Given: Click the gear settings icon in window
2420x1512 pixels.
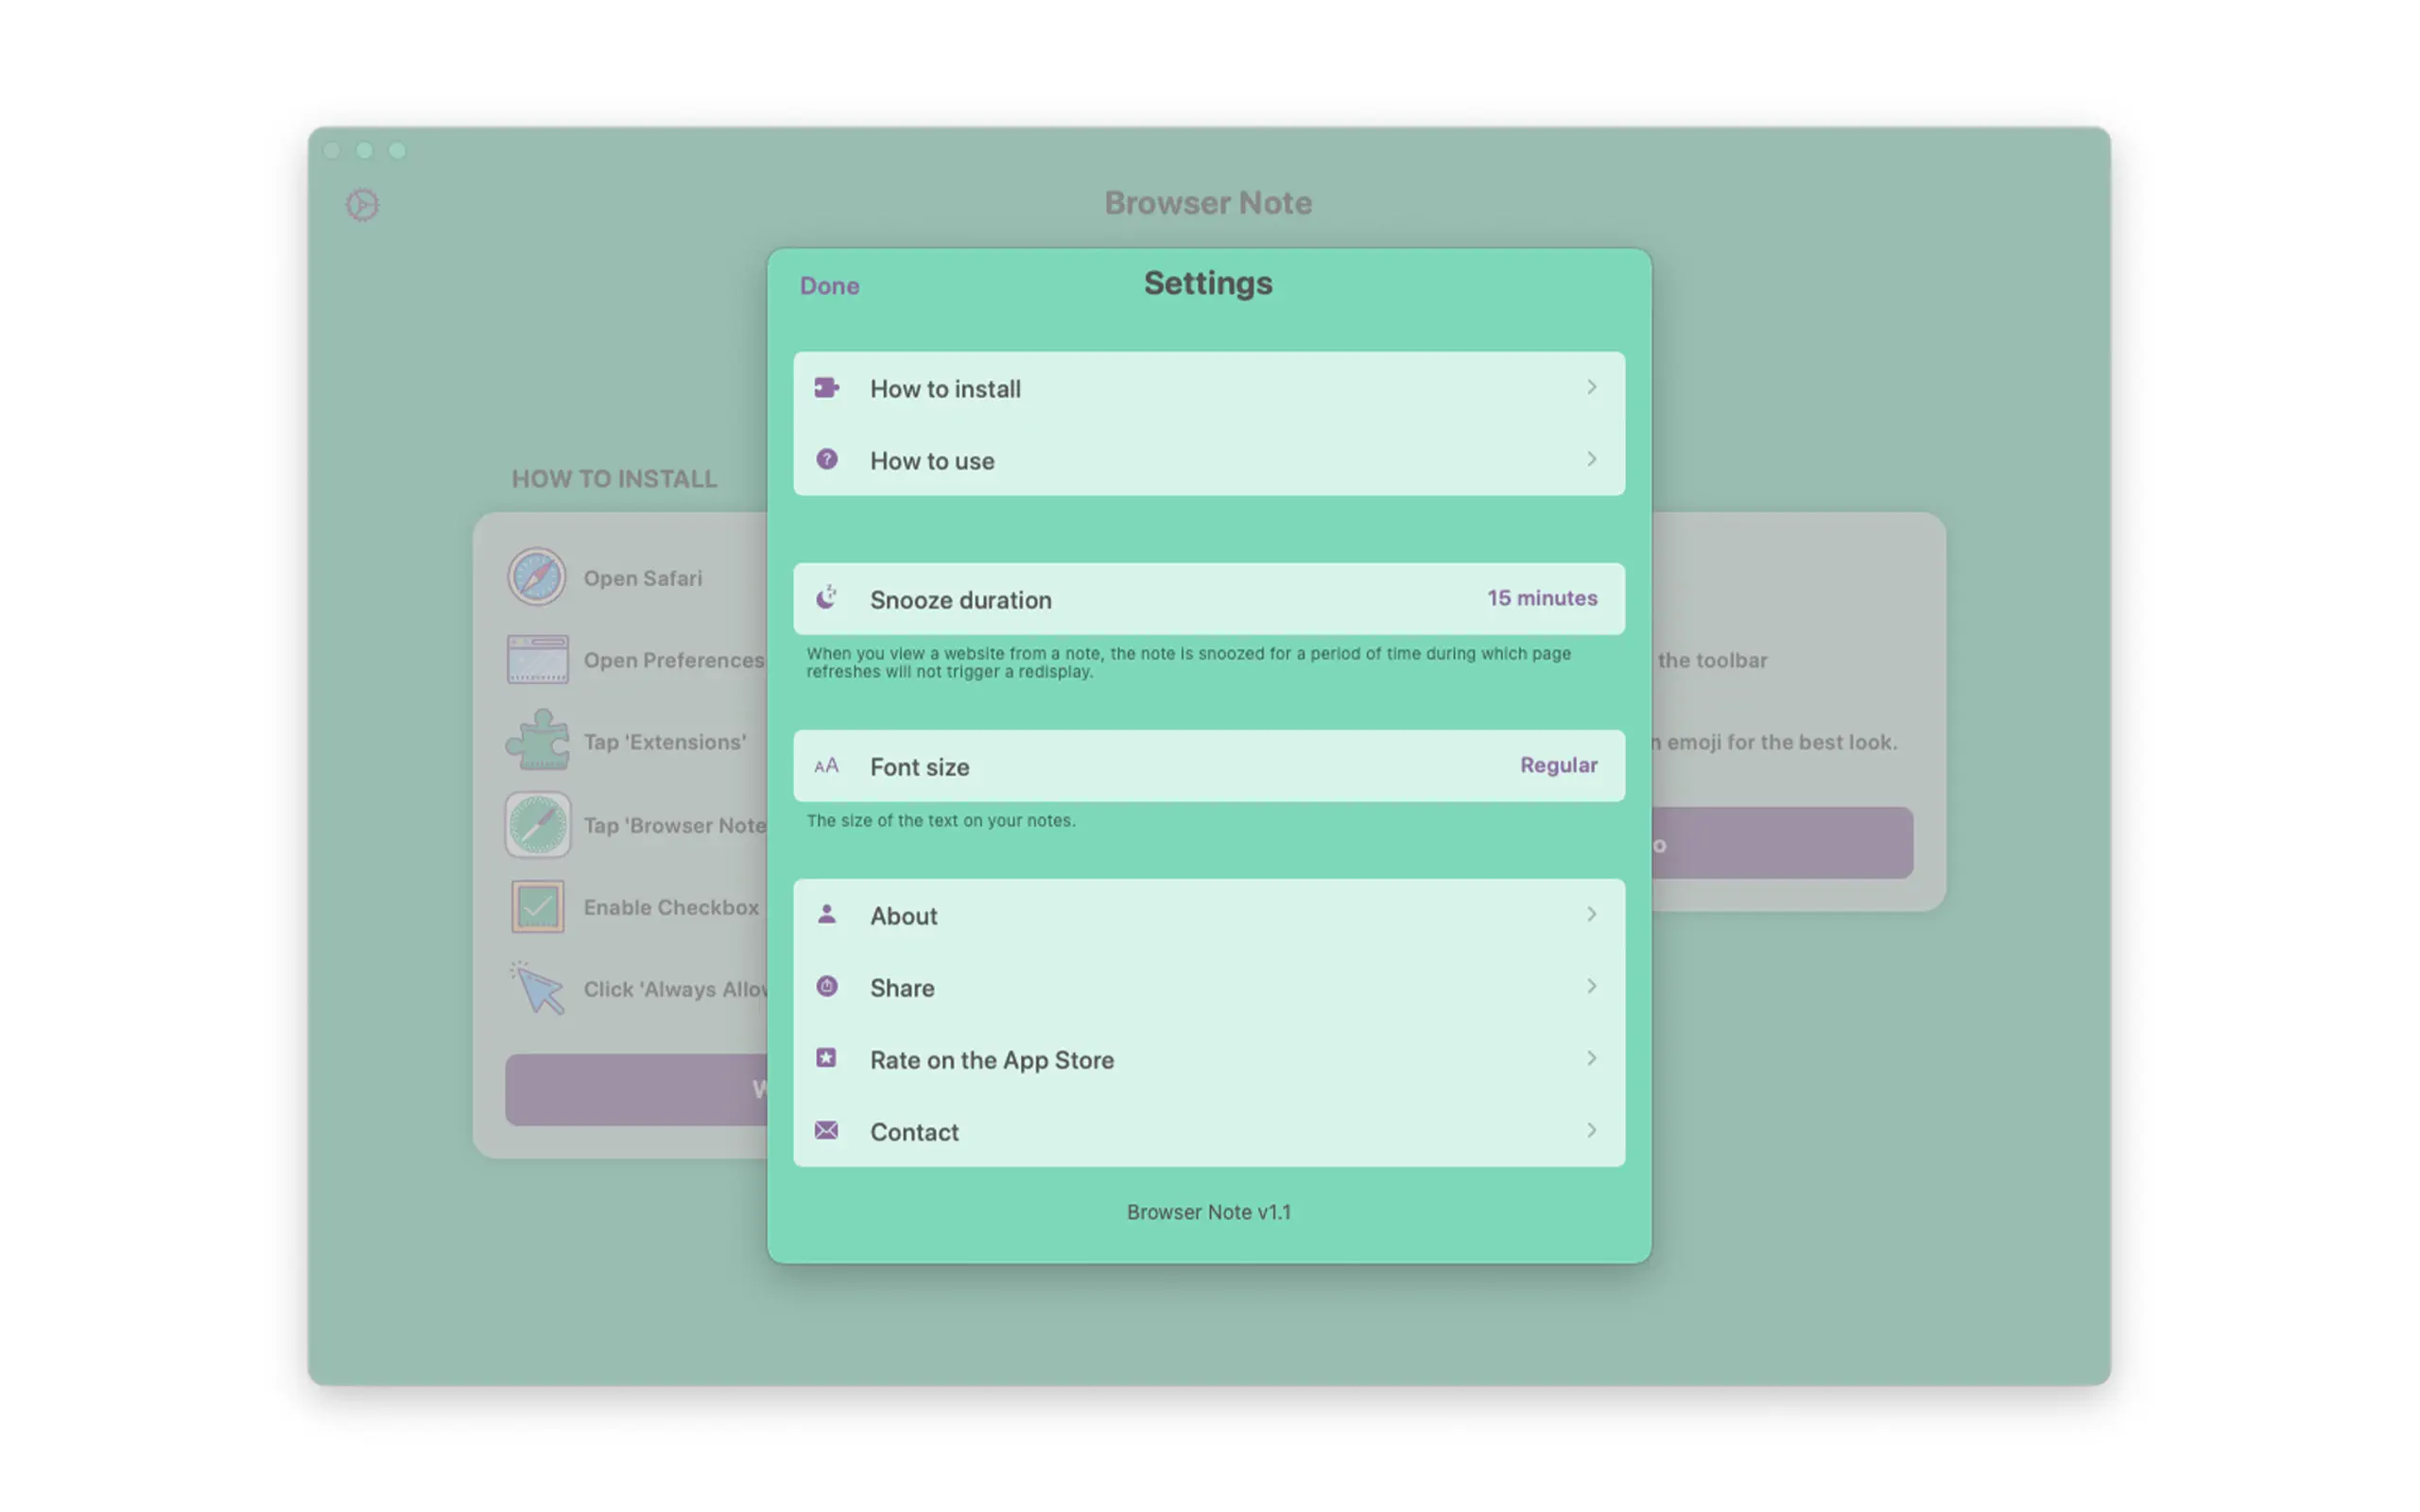Looking at the screenshot, I should point(362,205).
